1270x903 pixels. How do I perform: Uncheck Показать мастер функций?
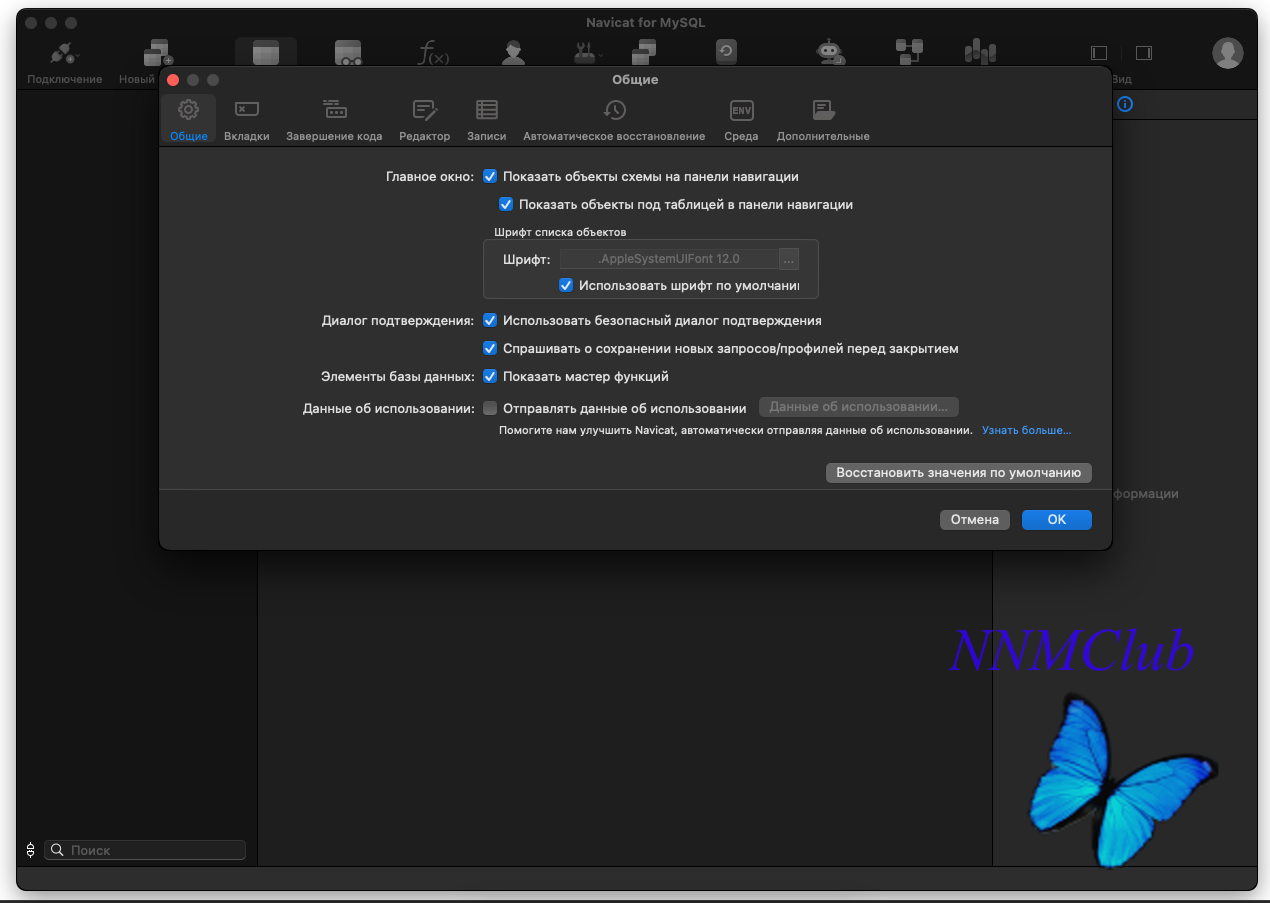pos(490,377)
